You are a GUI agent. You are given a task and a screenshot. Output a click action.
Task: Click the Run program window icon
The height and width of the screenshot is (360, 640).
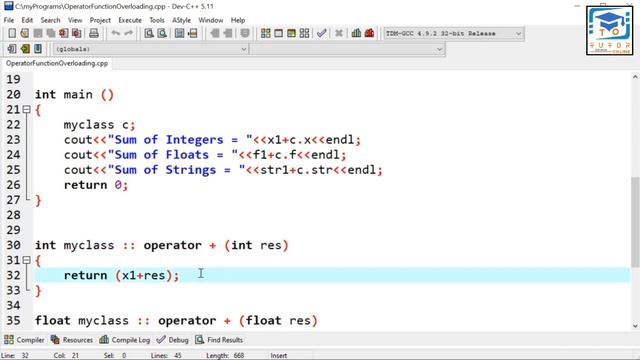278,33
